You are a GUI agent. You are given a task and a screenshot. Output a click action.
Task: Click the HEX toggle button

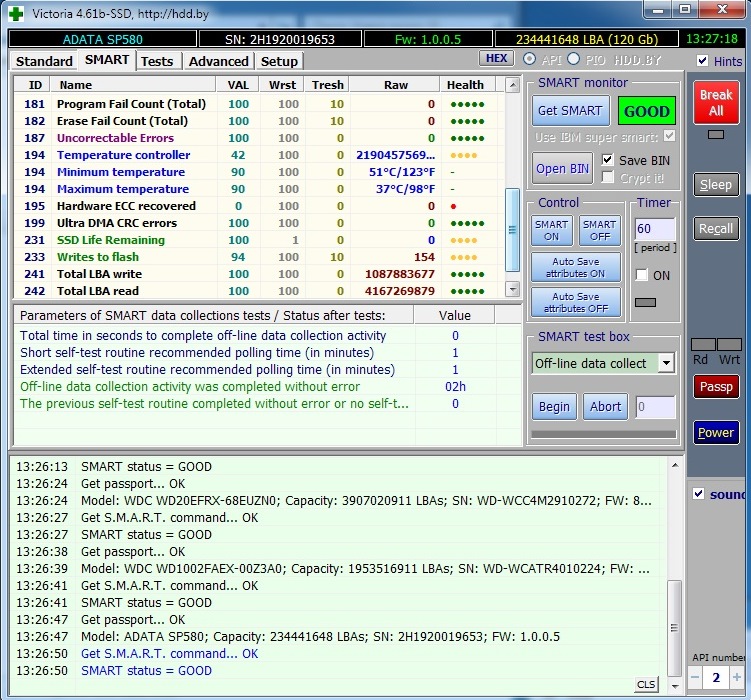pos(496,59)
